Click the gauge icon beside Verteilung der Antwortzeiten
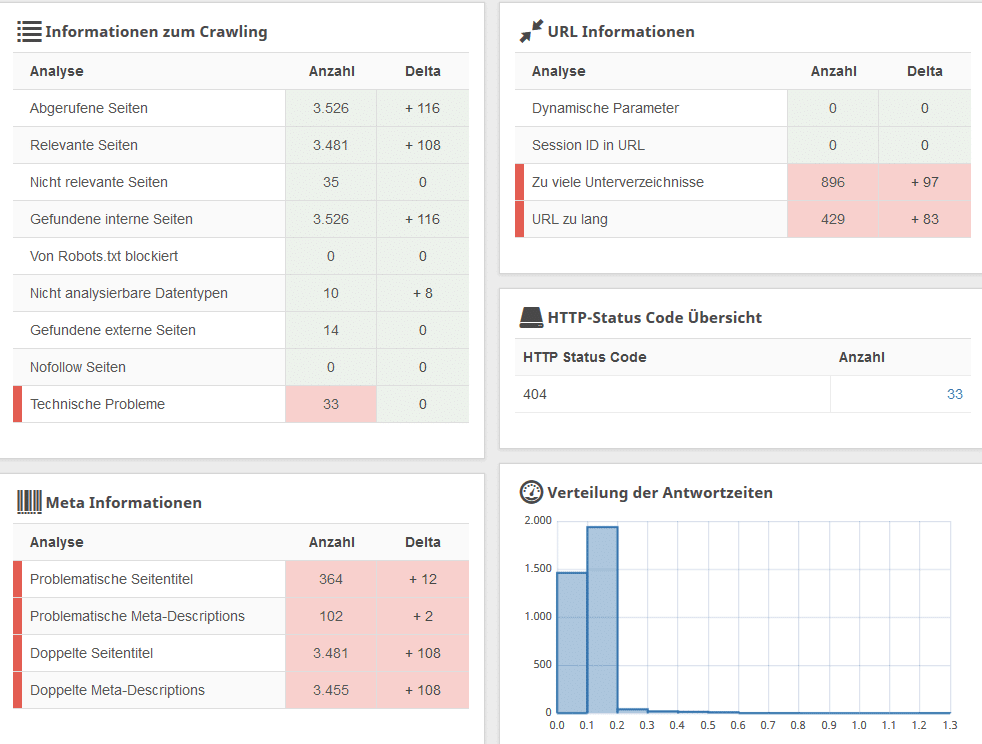Image resolution: width=982 pixels, height=744 pixels. (x=531, y=492)
